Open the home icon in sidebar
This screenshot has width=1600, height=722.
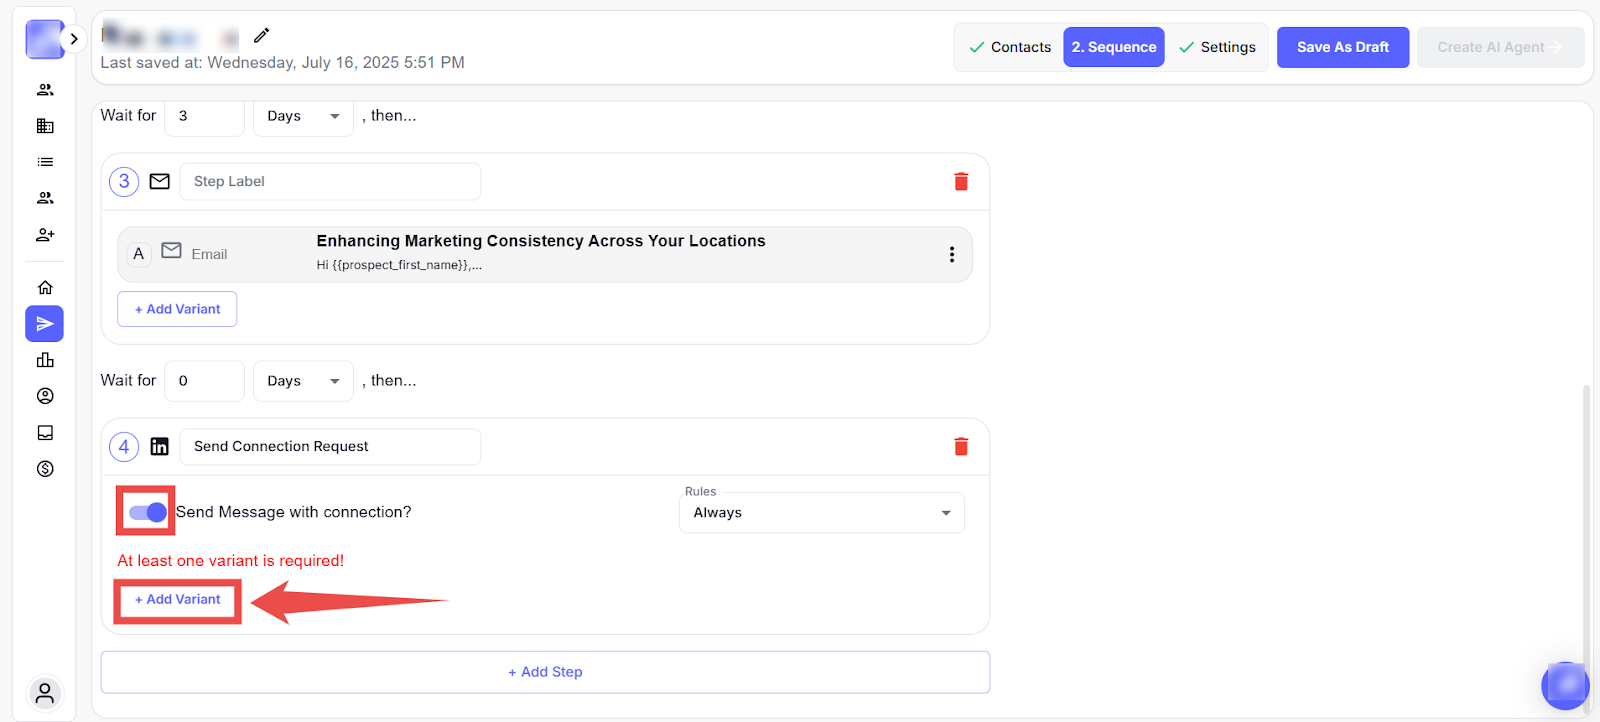[45, 288]
